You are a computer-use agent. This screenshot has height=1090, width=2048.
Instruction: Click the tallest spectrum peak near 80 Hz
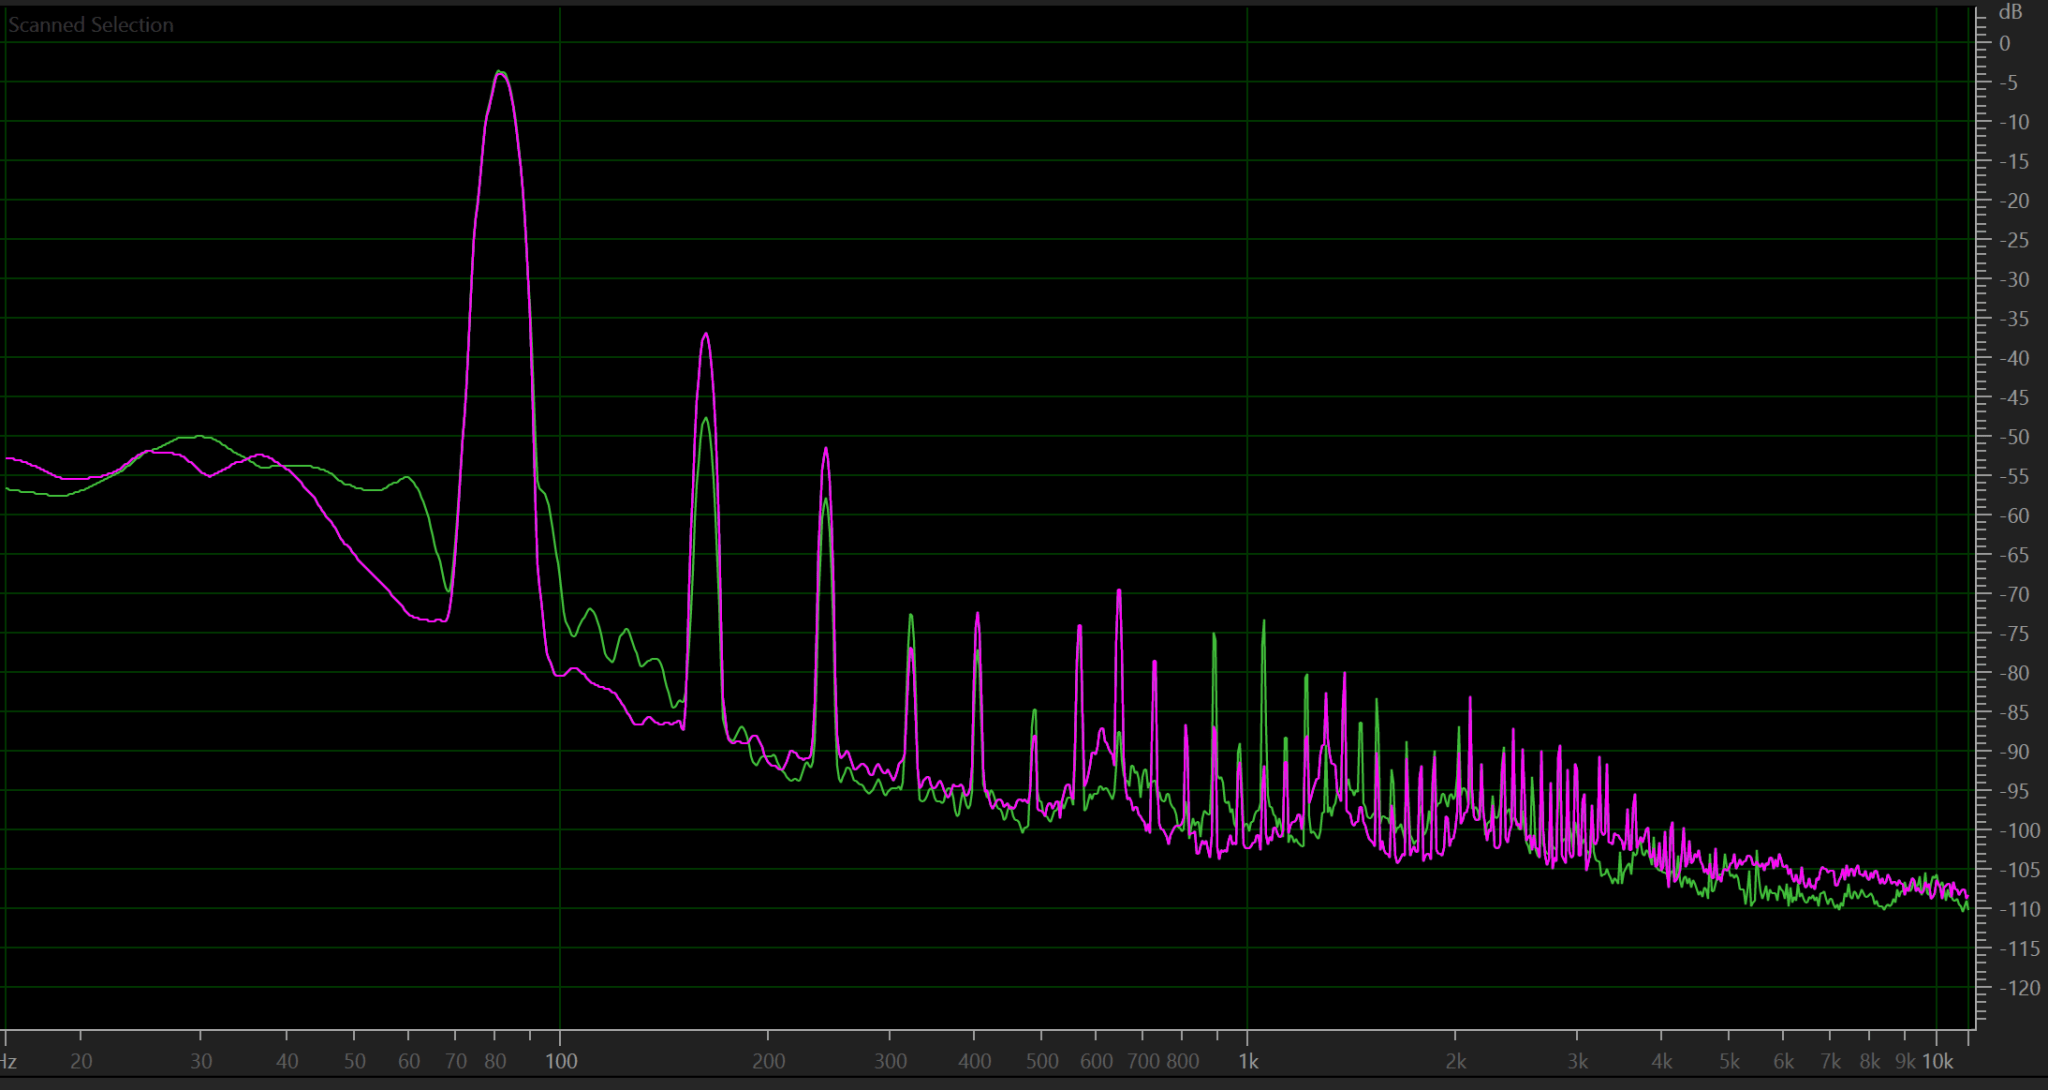pos(500,73)
